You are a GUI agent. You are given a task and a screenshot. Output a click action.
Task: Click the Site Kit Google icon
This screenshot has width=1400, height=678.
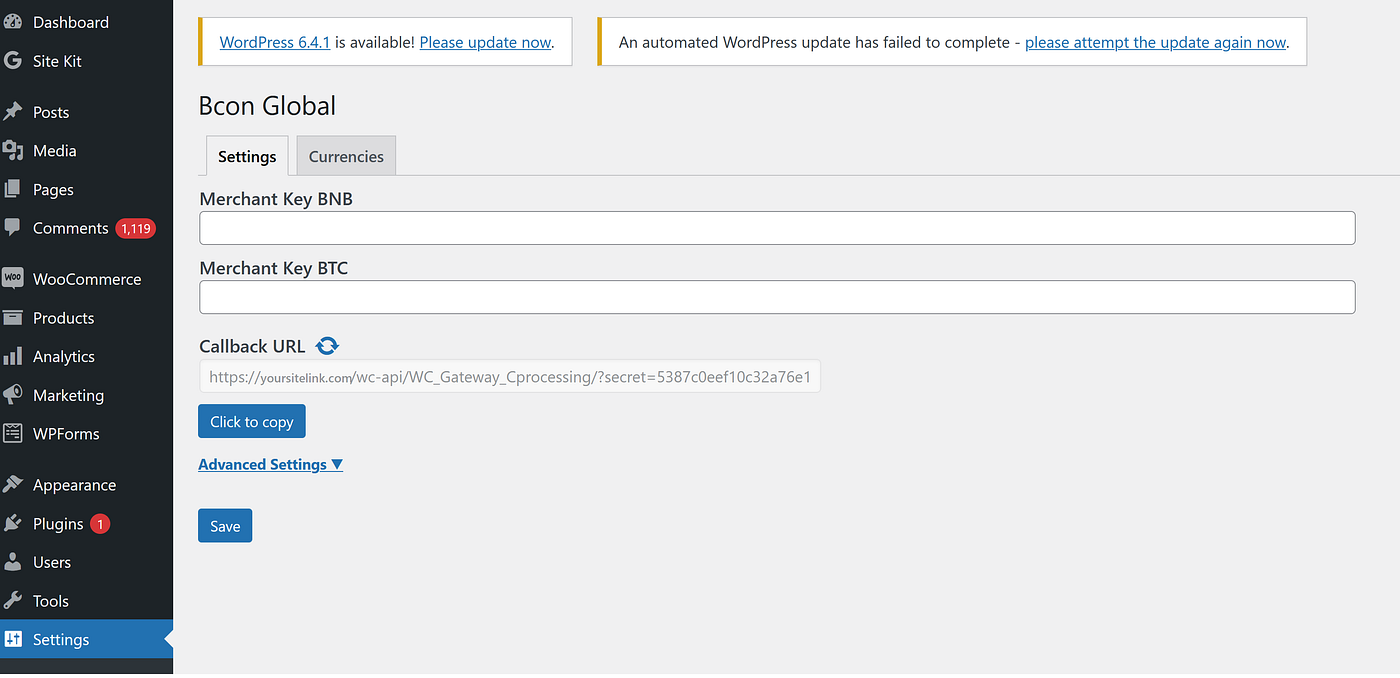click(13, 61)
